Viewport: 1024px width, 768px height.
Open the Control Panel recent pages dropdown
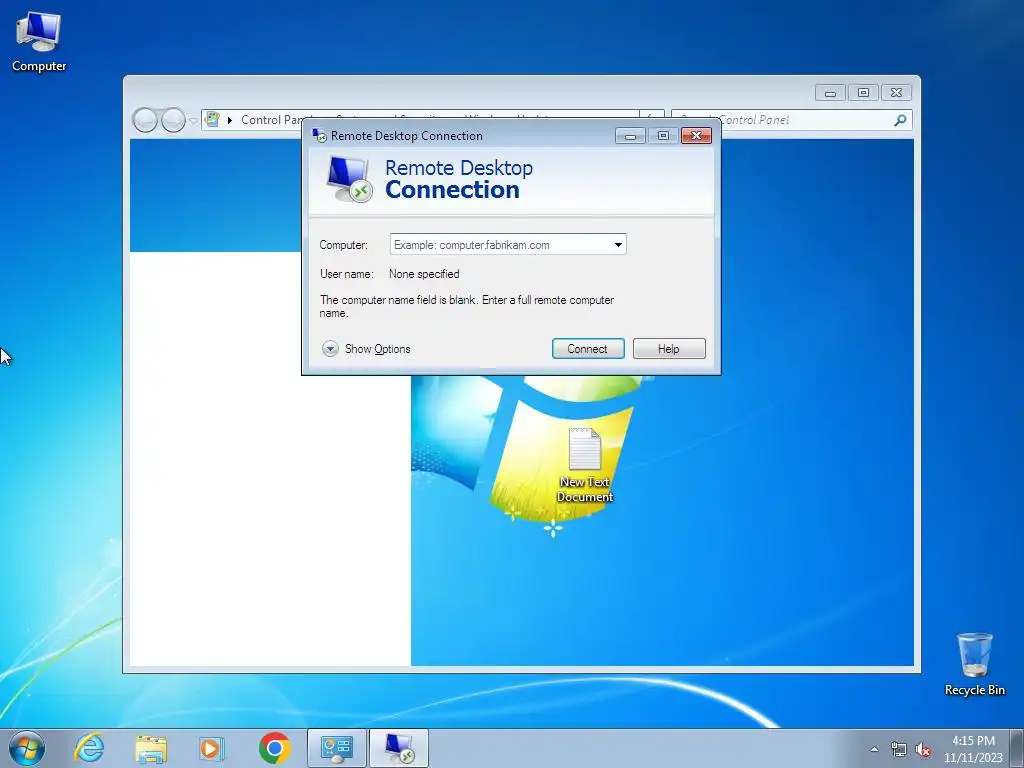[x=193, y=121]
